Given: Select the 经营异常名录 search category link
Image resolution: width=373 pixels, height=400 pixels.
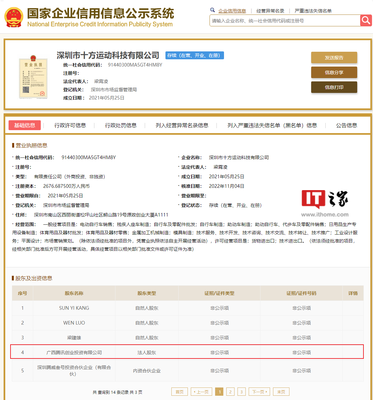Looking at the screenshot, I should (x=270, y=11).
